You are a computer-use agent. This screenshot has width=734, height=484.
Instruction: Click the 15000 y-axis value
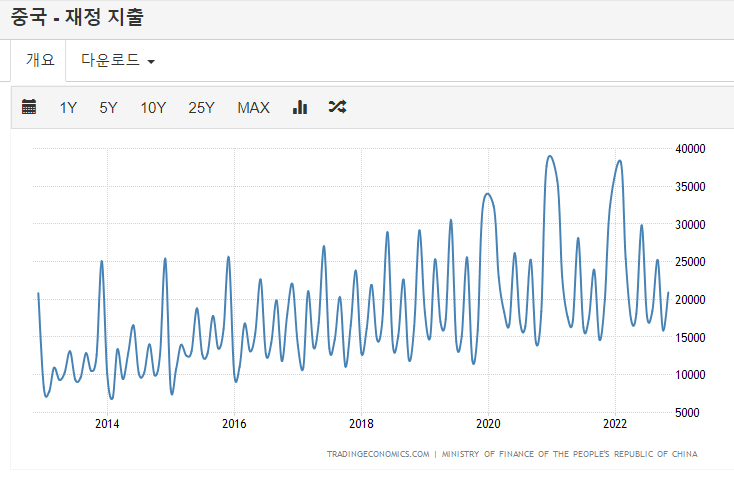(690, 337)
